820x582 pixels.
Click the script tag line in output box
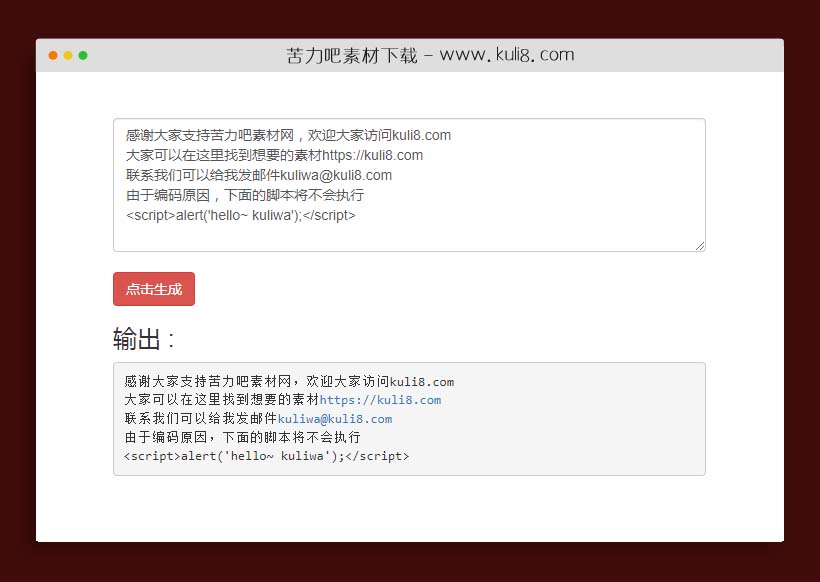[x=266, y=455]
